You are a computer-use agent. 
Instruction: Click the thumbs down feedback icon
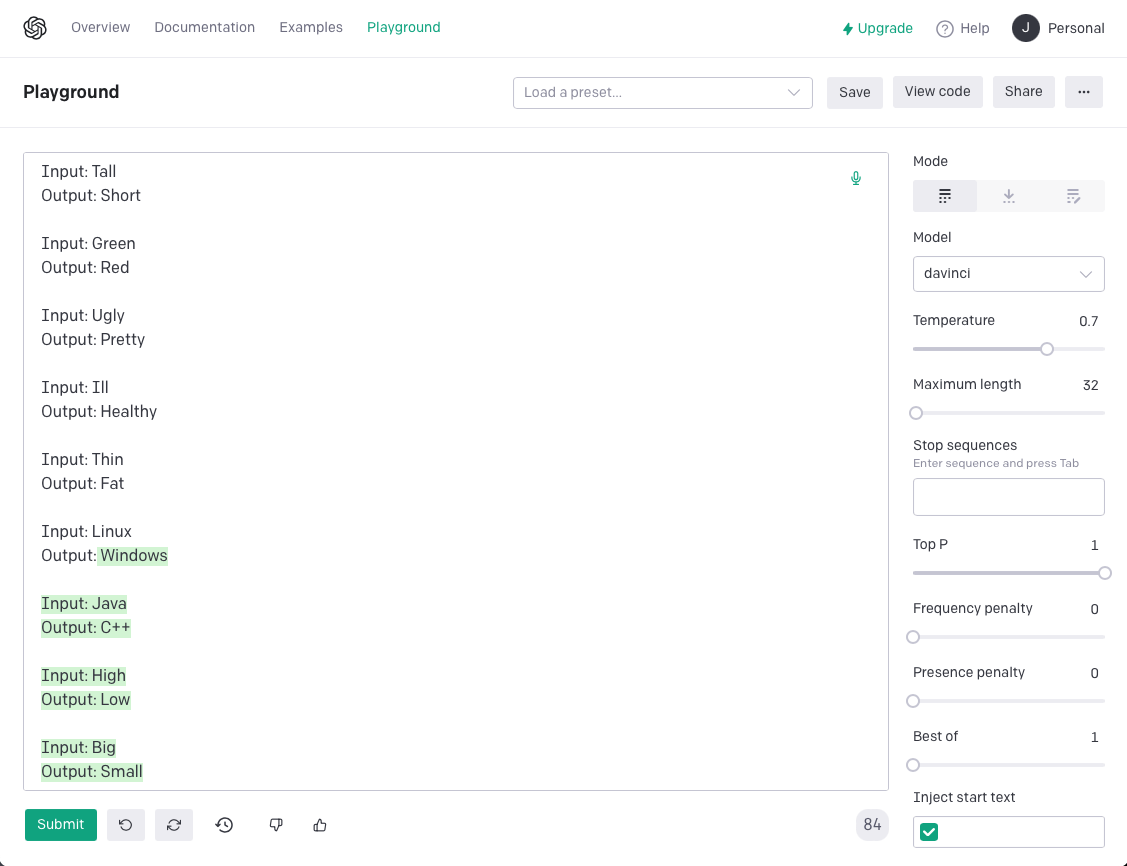(x=276, y=825)
